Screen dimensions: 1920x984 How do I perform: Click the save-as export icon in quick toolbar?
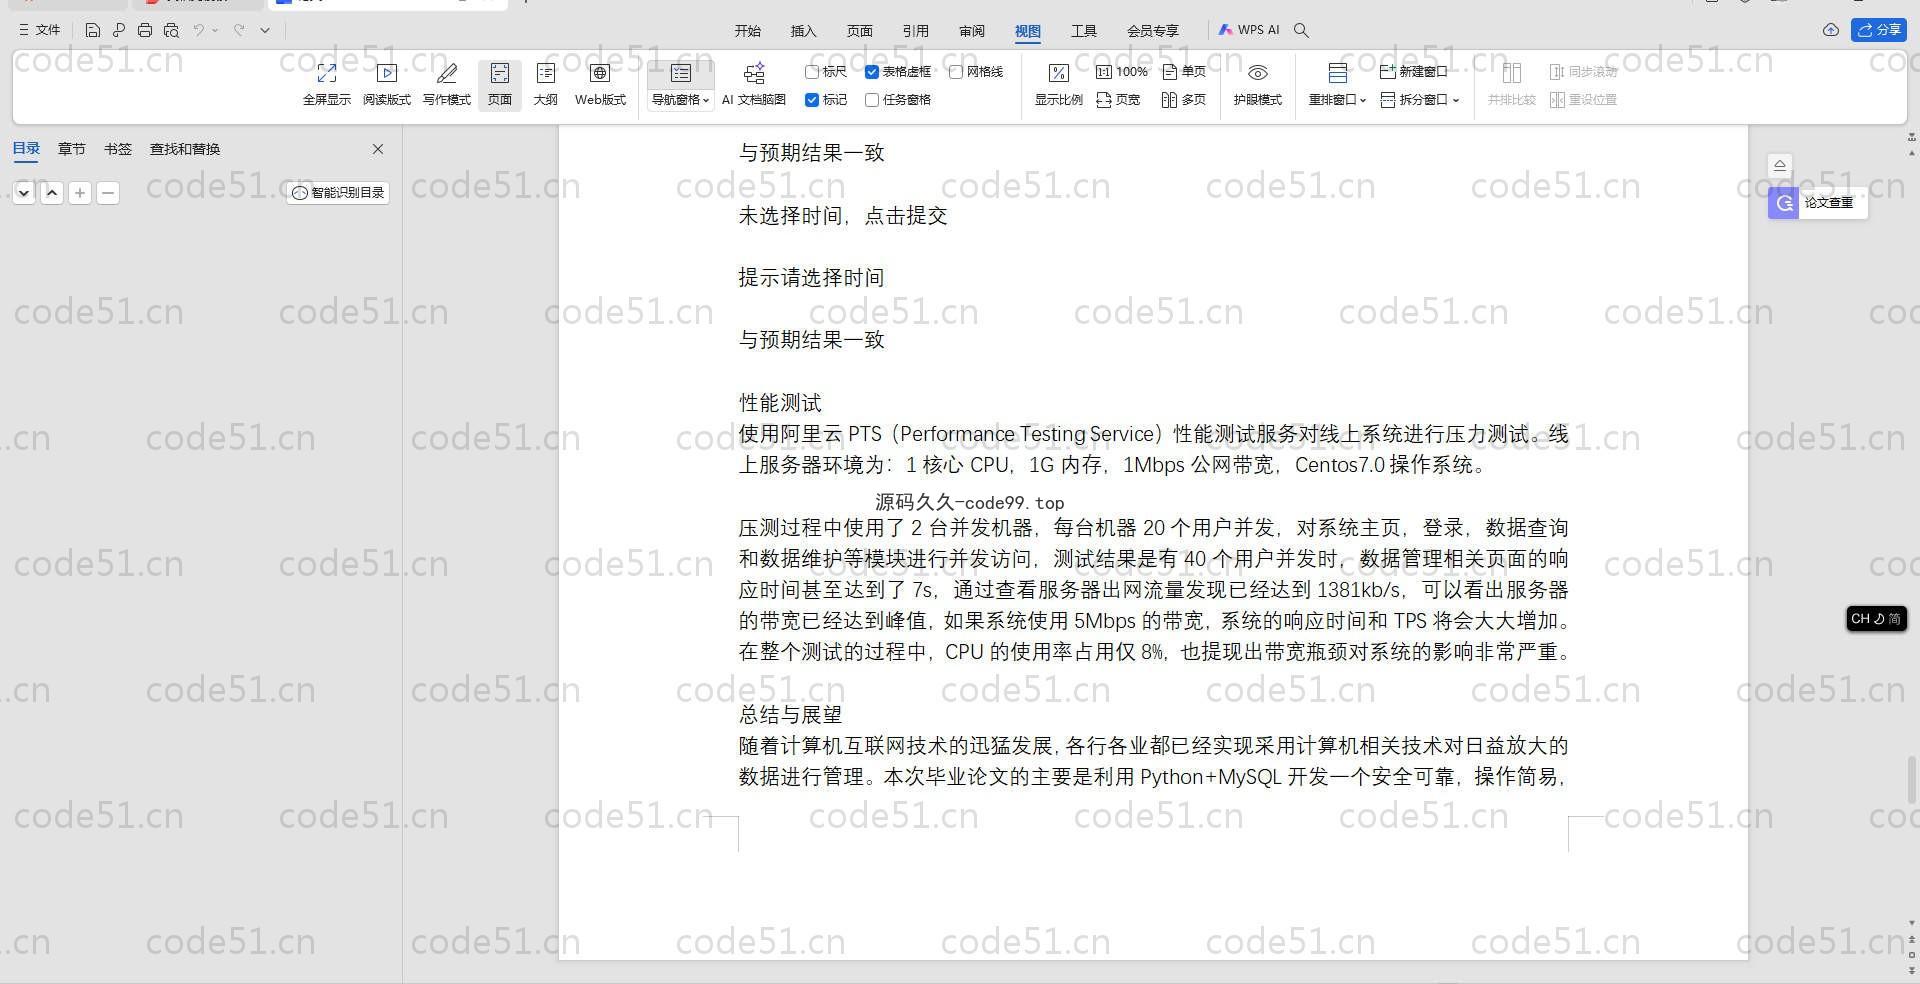pos(119,30)
